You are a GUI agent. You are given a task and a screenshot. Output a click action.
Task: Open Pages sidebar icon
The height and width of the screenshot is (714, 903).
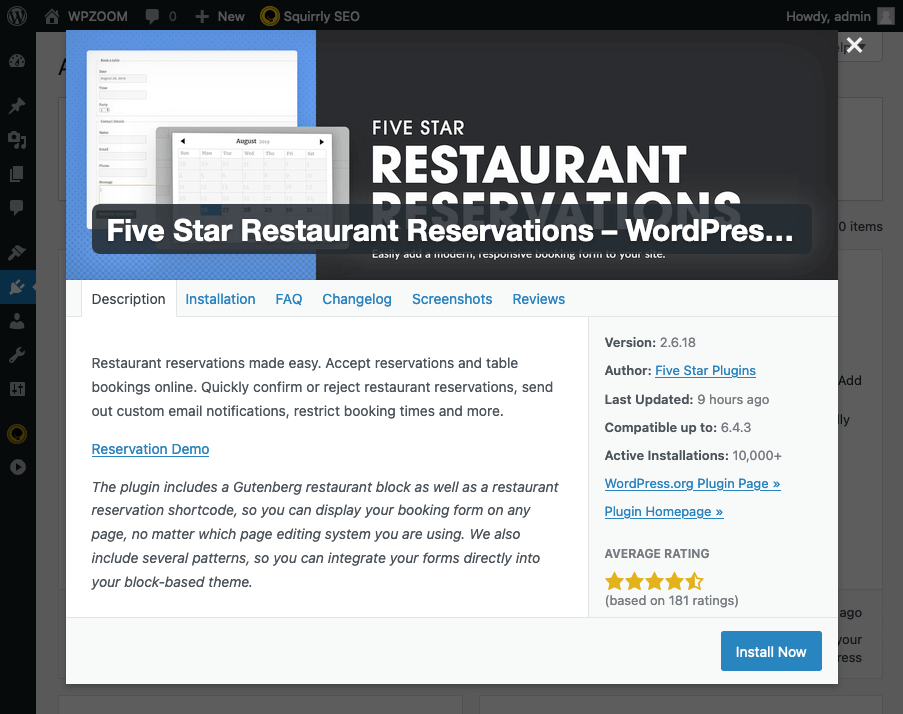tap(17, 173)
